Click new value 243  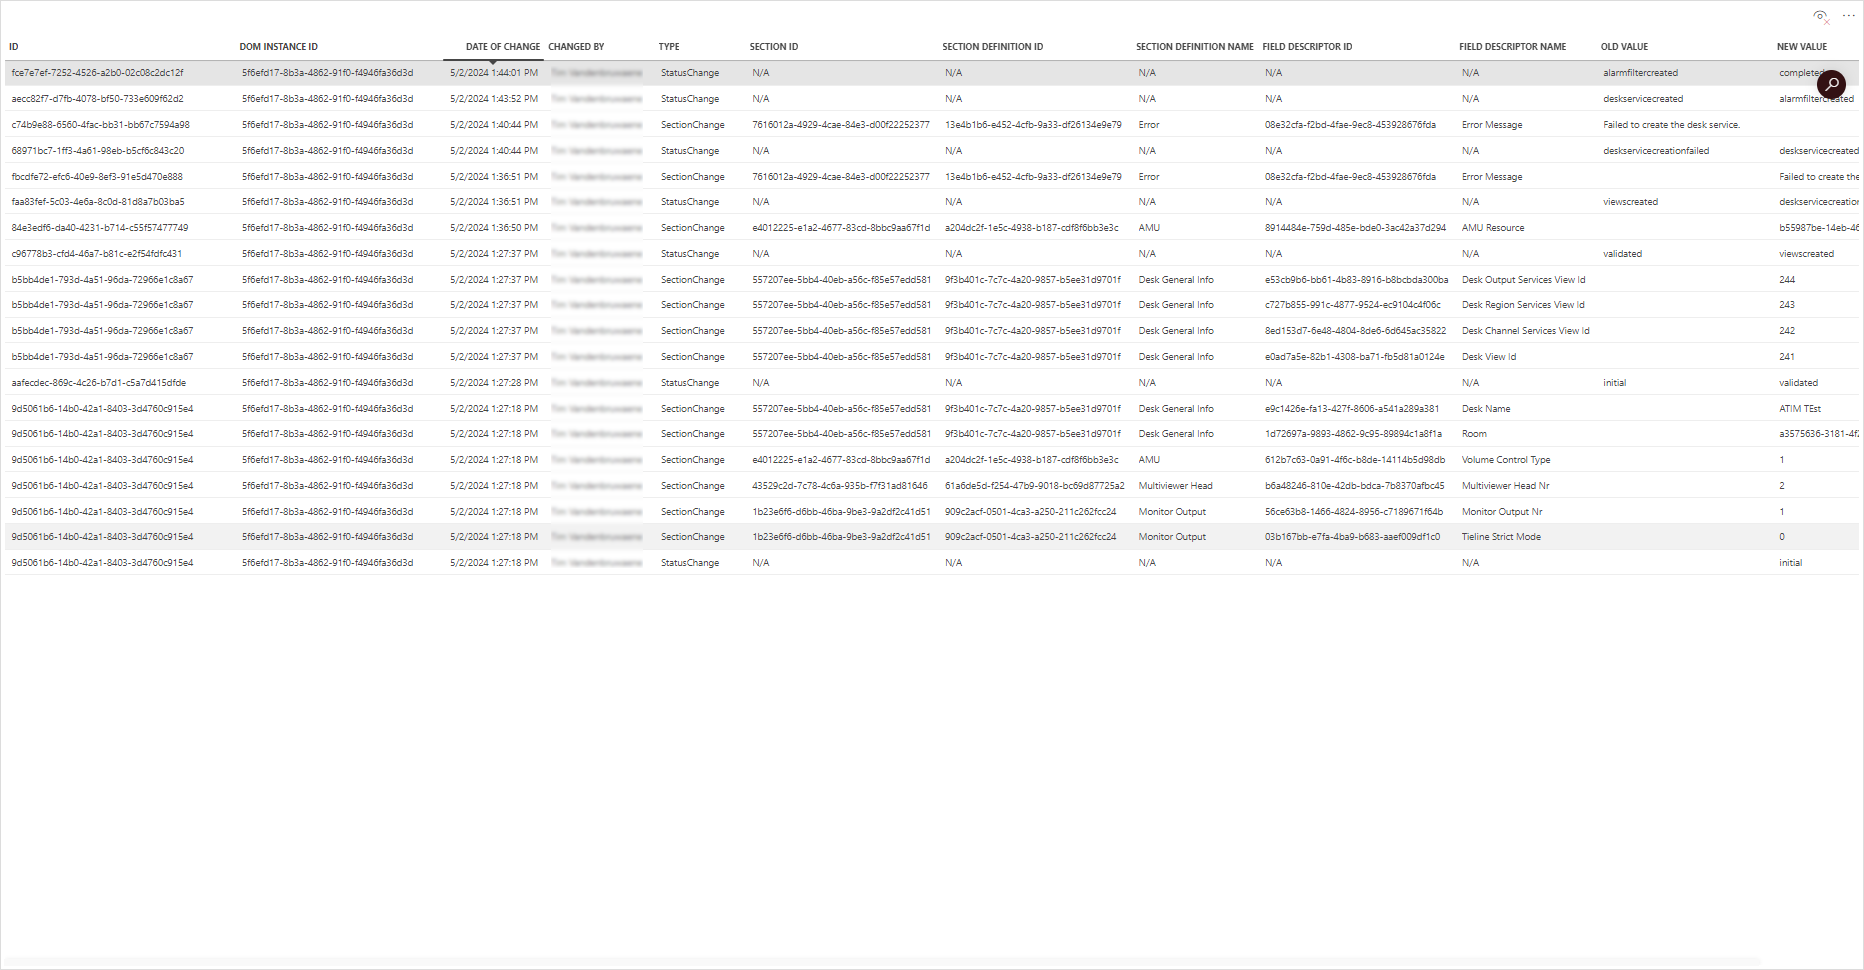tap(1787, 305)
